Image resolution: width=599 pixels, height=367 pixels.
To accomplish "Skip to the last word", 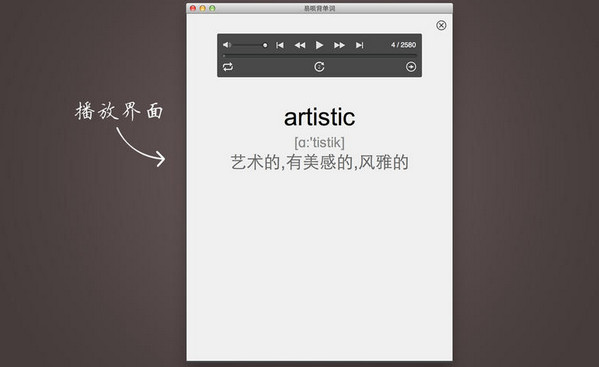I will 359,45.
